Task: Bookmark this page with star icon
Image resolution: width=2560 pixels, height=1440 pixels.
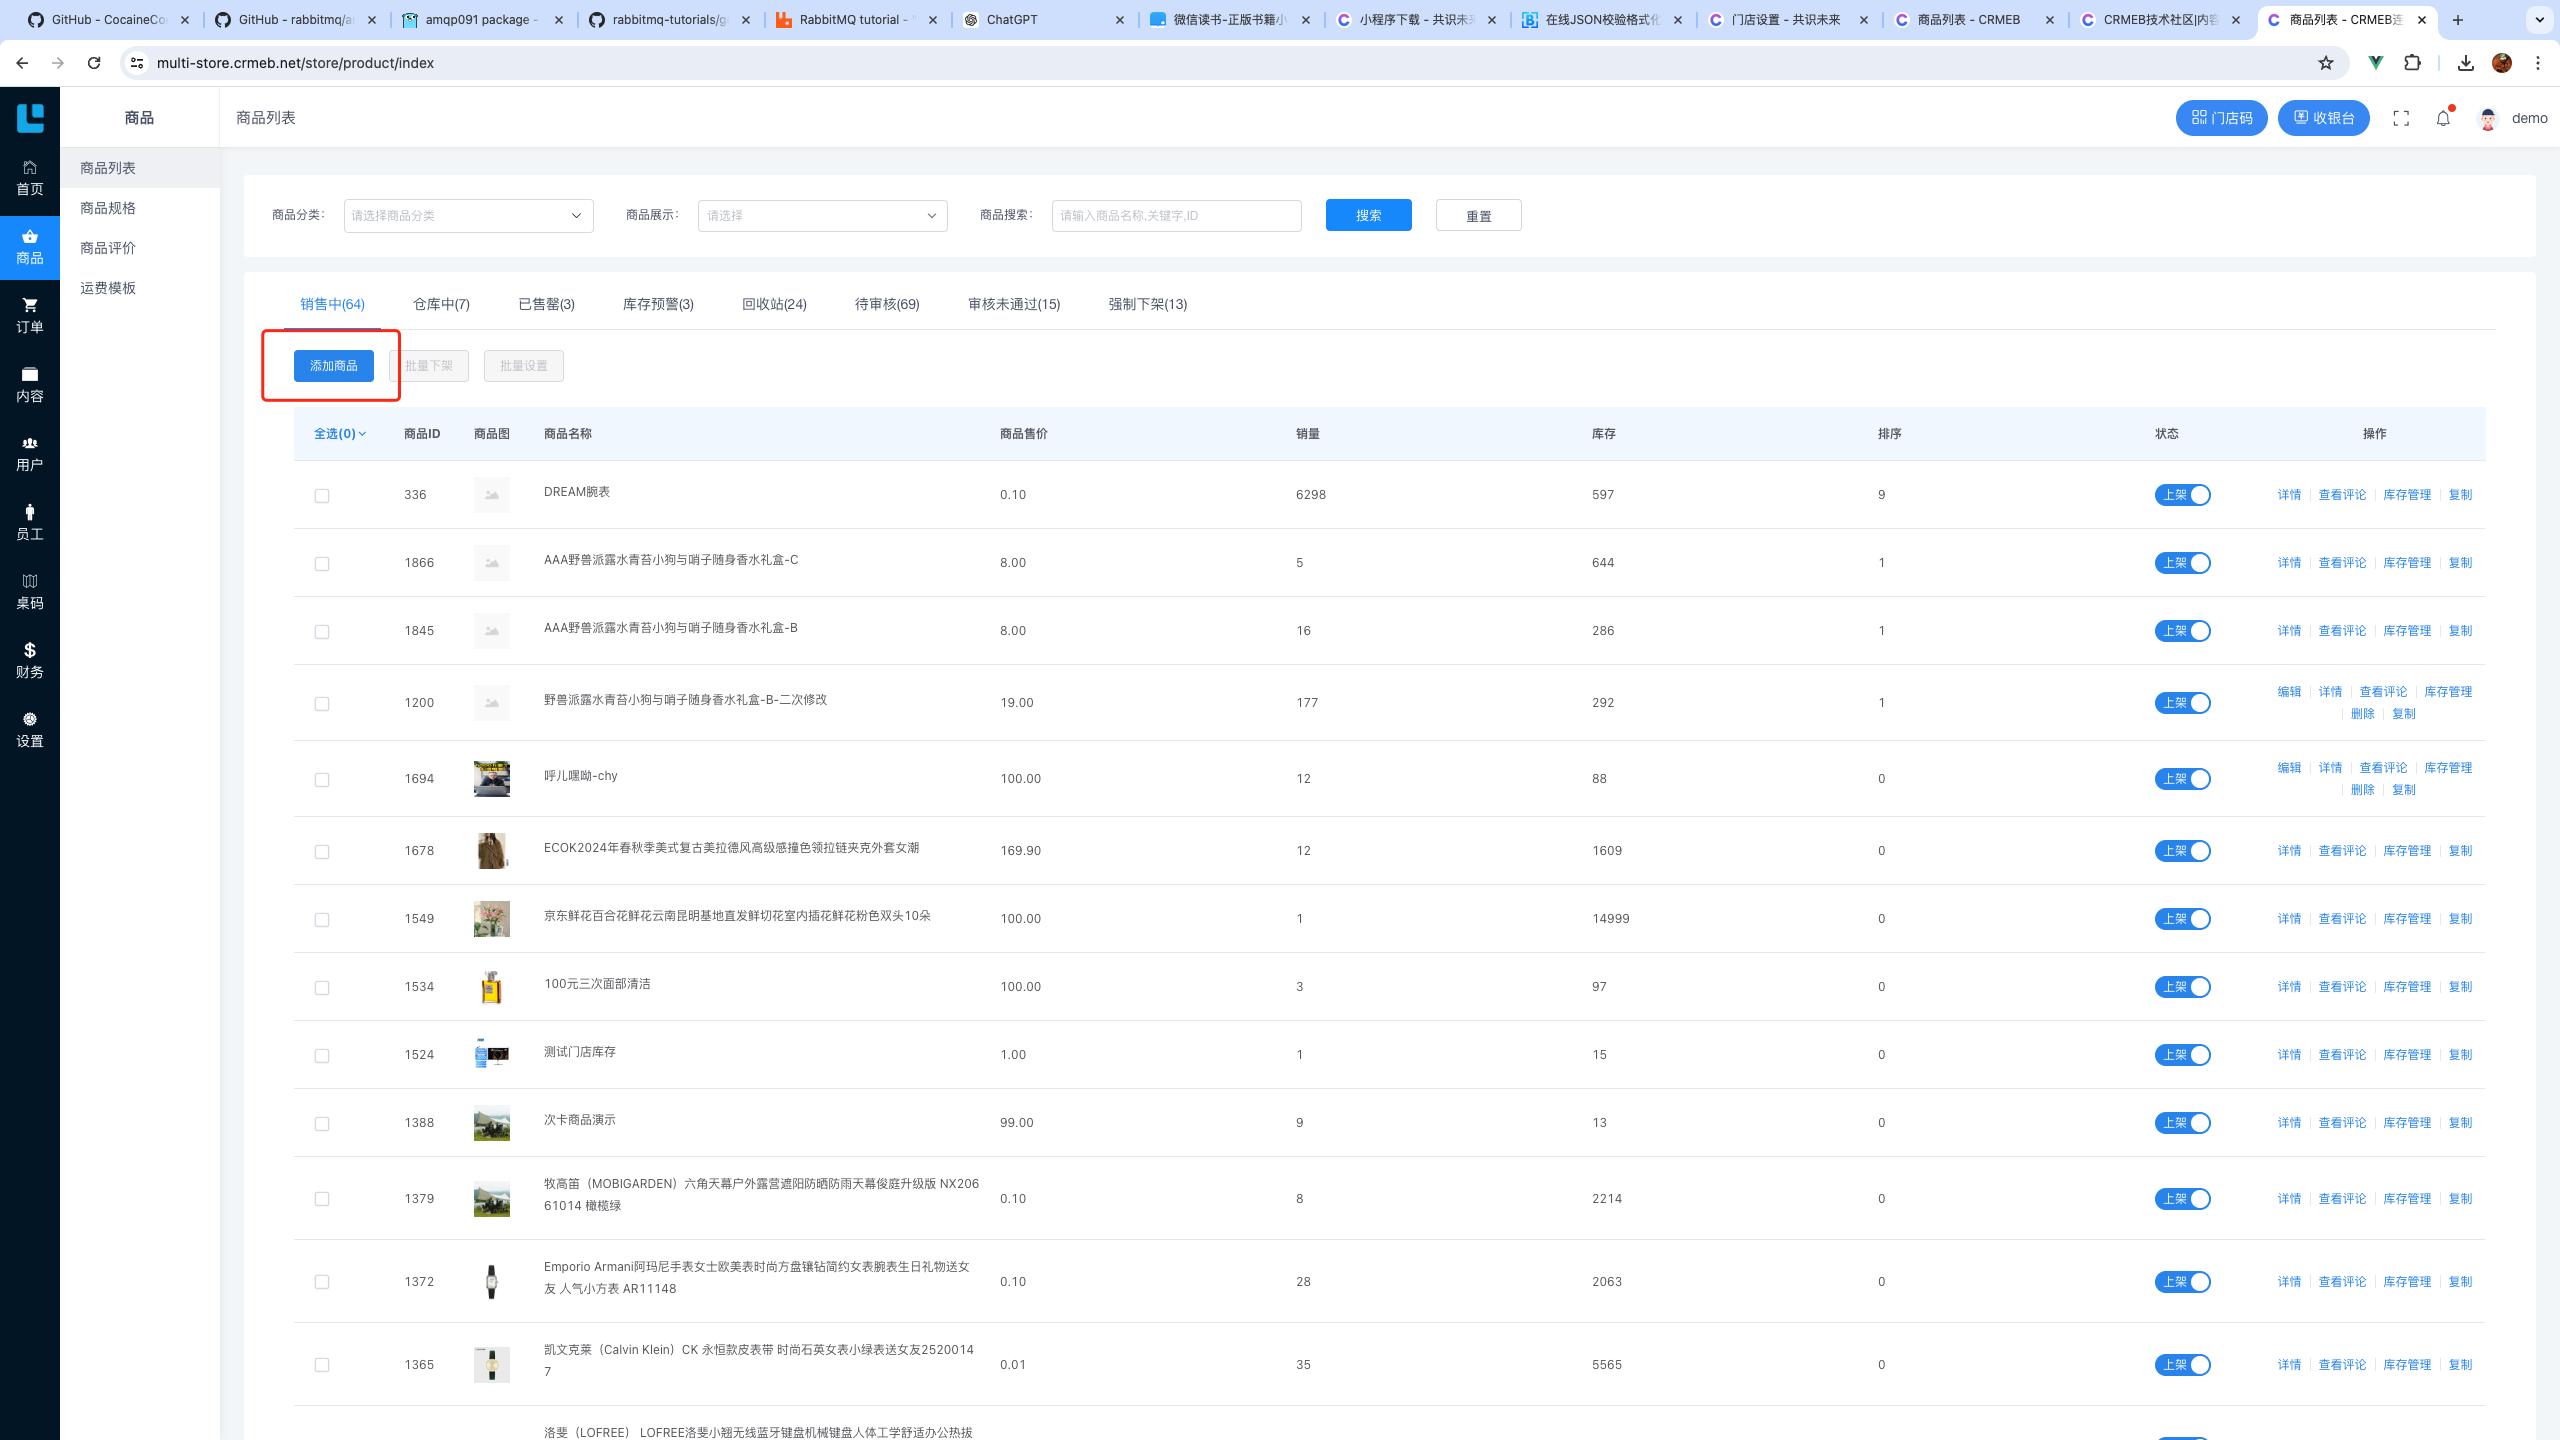Action: (2326, 63)
